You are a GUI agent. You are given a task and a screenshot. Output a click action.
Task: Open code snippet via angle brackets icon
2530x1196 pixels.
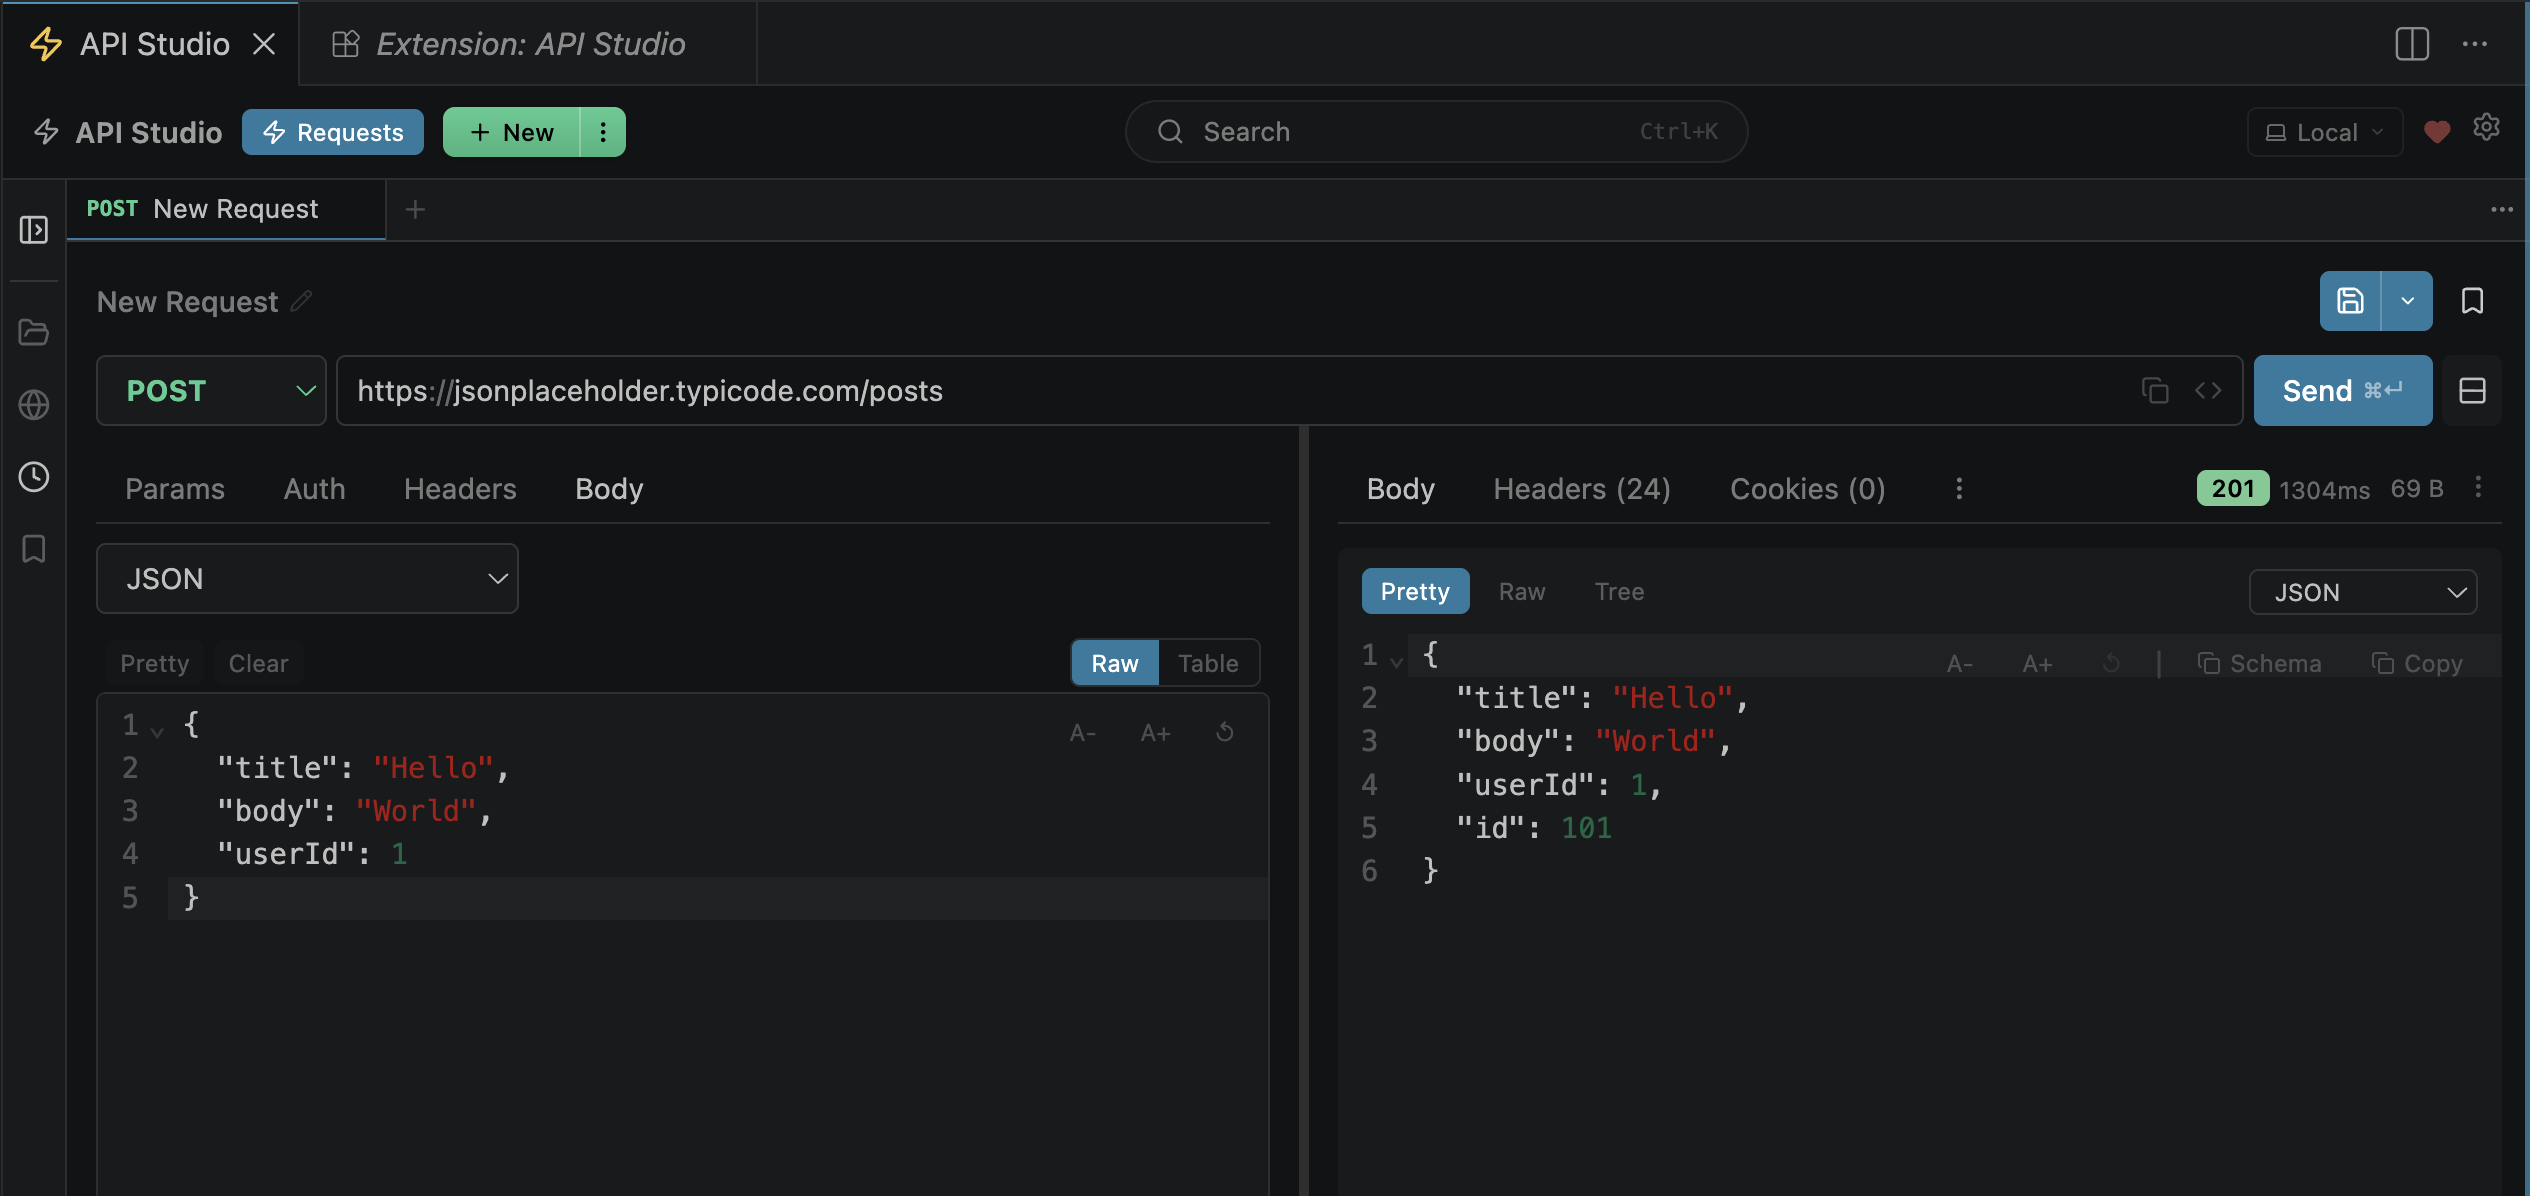pyautogui.click(x=2208, y=391)
